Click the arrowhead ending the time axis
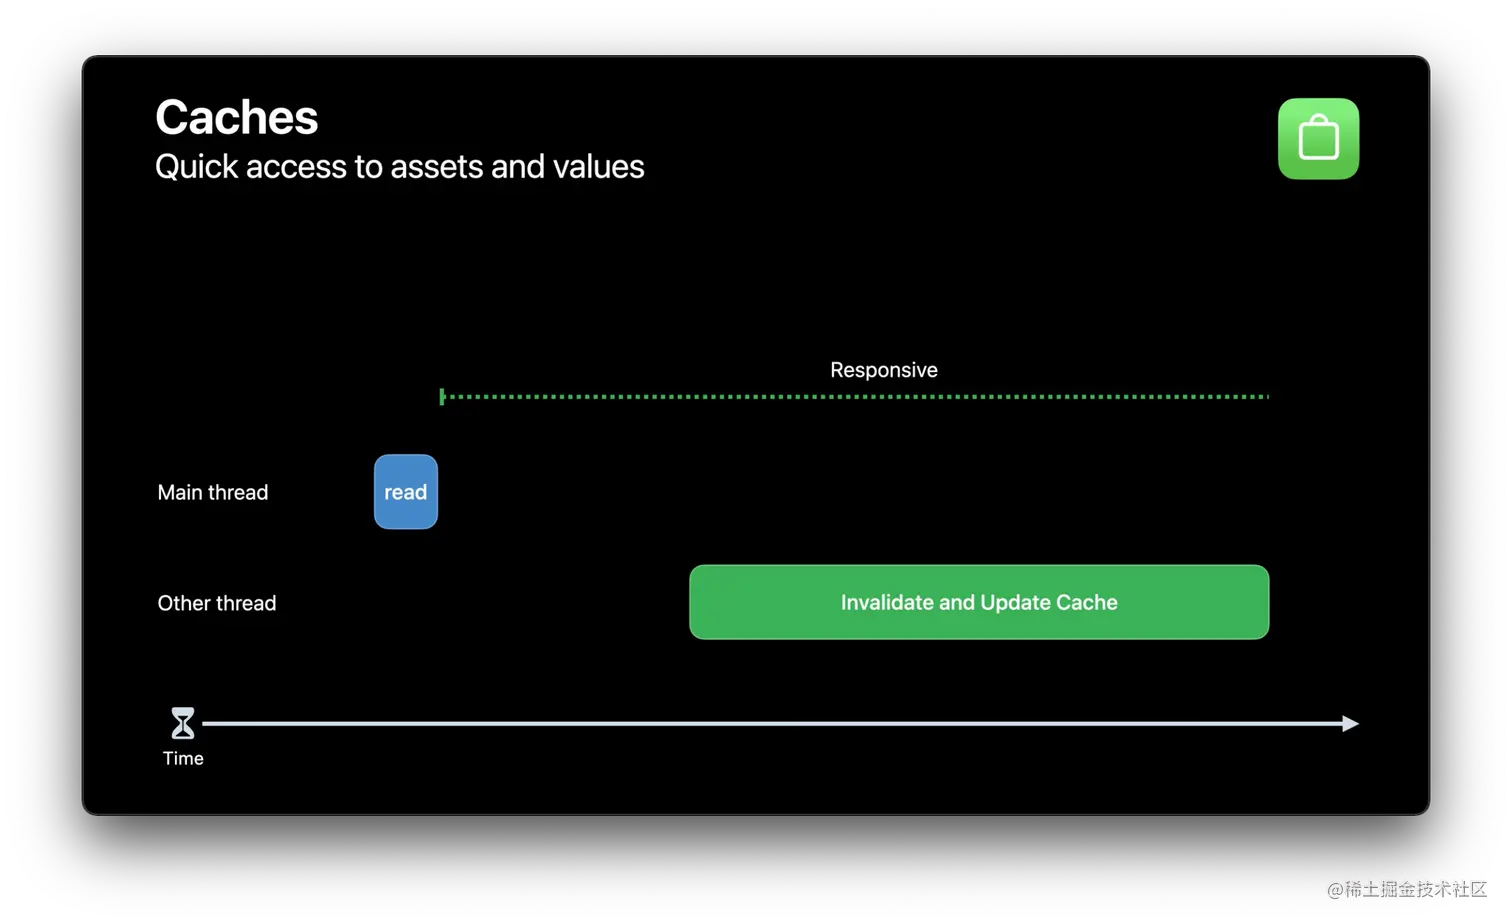The height and width of the screenshot is (924, 1512). [1350, 723]
